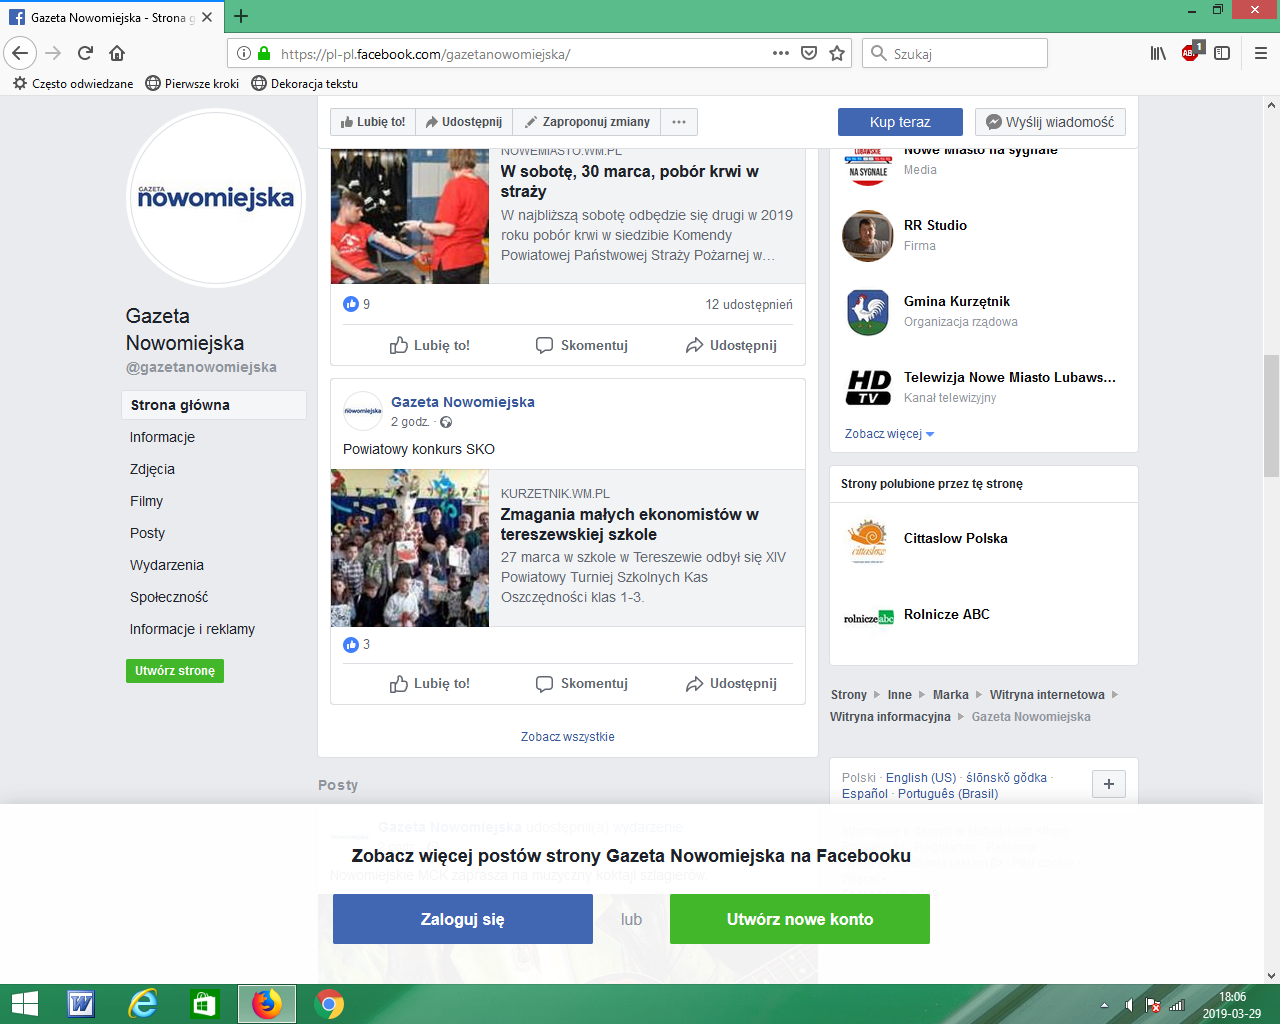
Task: Open Gmina Kurzętnik crest icon
Action: click(868, 312)
